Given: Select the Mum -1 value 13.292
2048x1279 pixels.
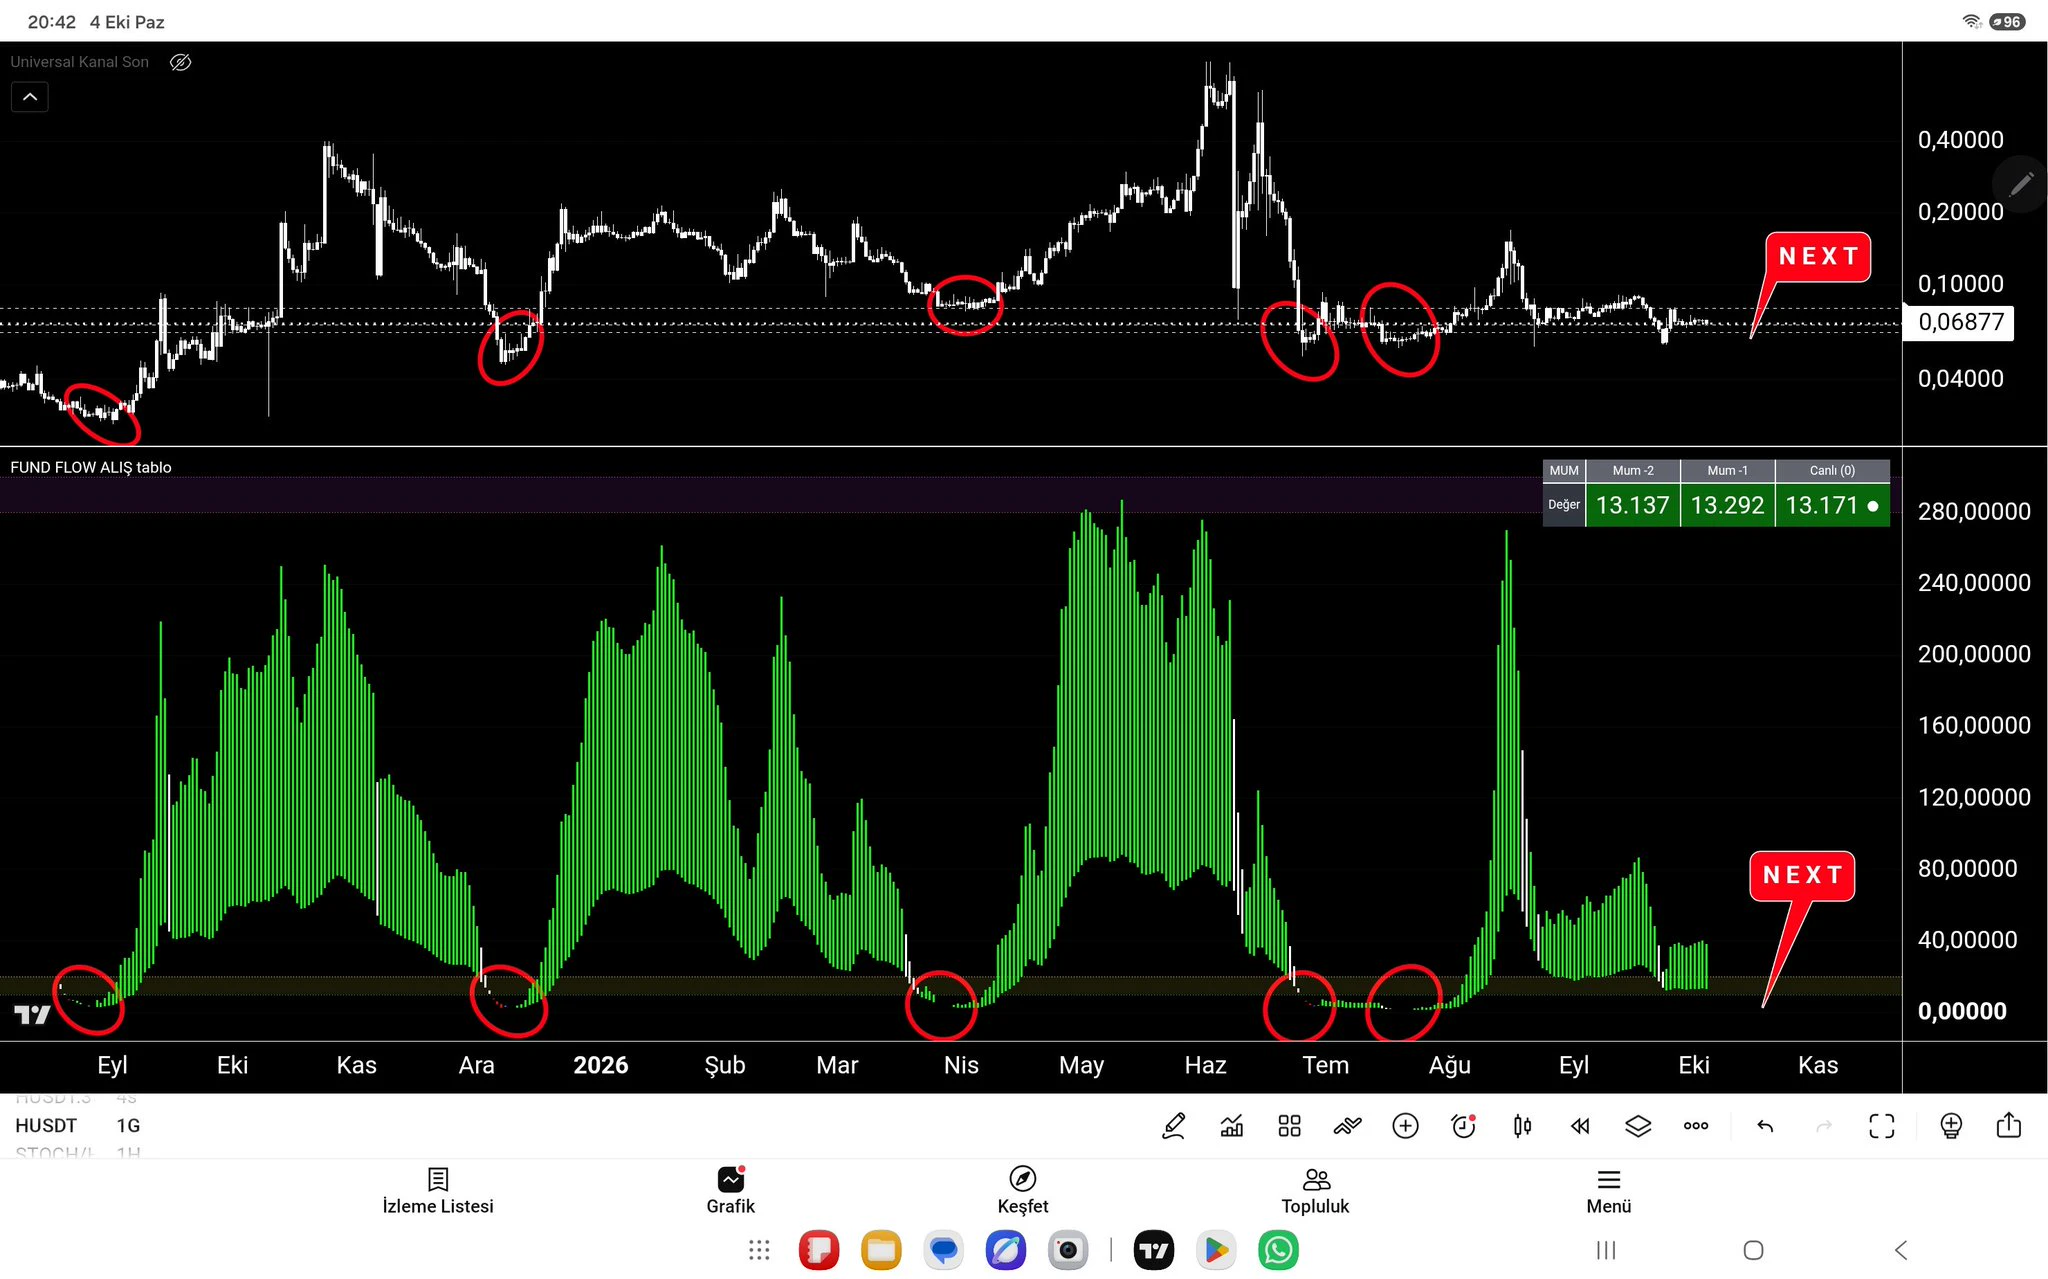Looking at the screenshot, I should pyautogui.click(x=1727, y=505).
